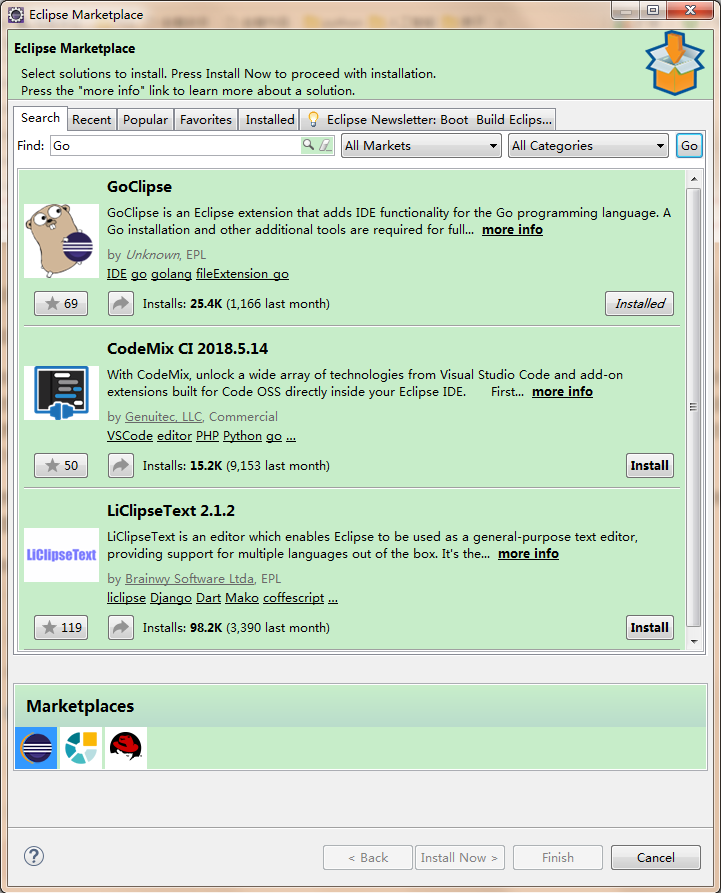The width and height of the screenshot is (723, 893).
Task: Click the results list scrollbar thumb
Action: click(693, 407)
